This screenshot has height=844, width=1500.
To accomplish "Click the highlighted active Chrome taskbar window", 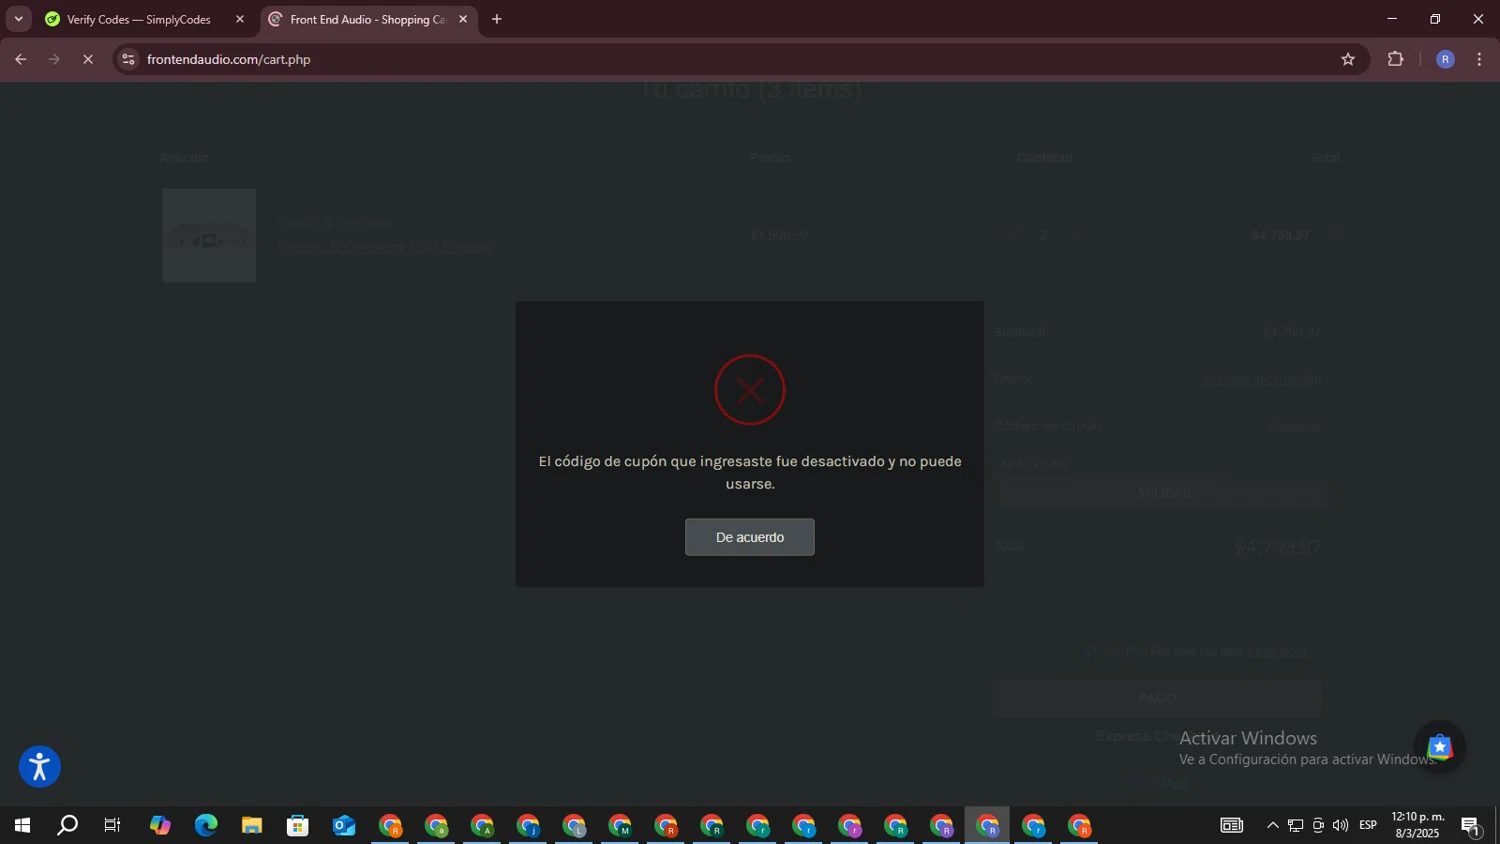I will pyautogui.click(x=987, y=826).
